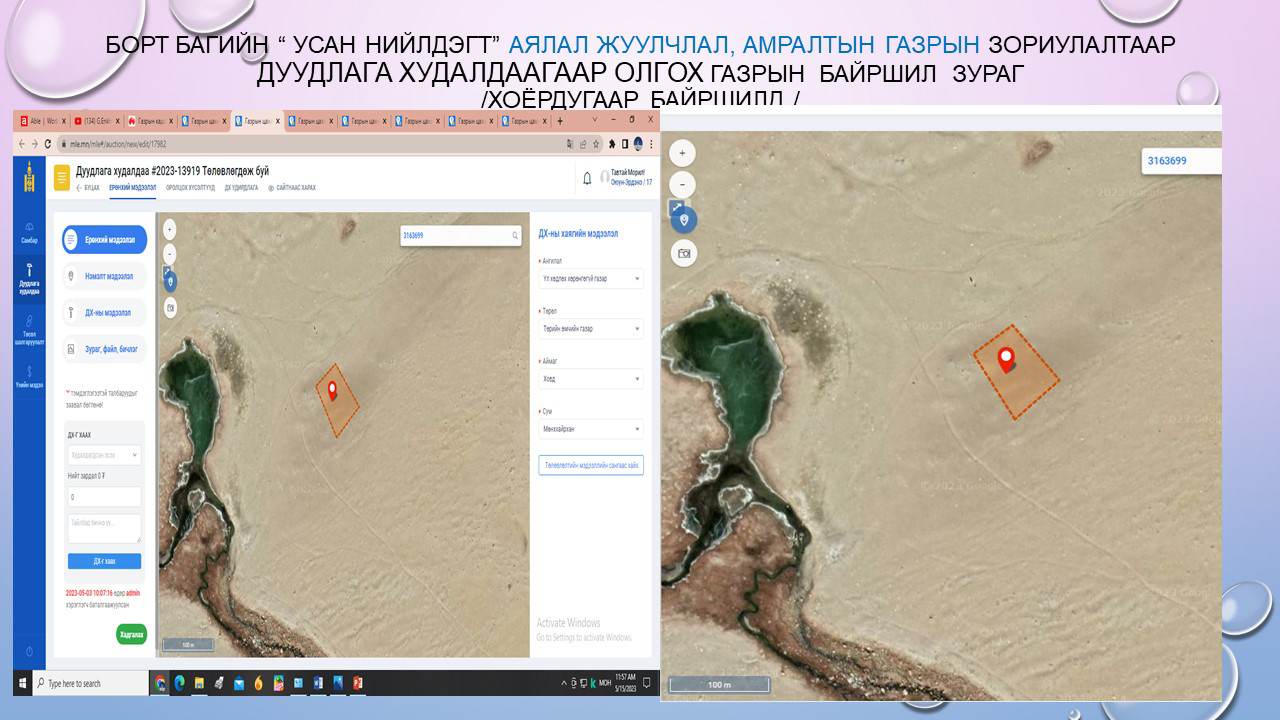Click the blue location icon on the enlarged map
1280x720 pixels.
tap(684, 219)
